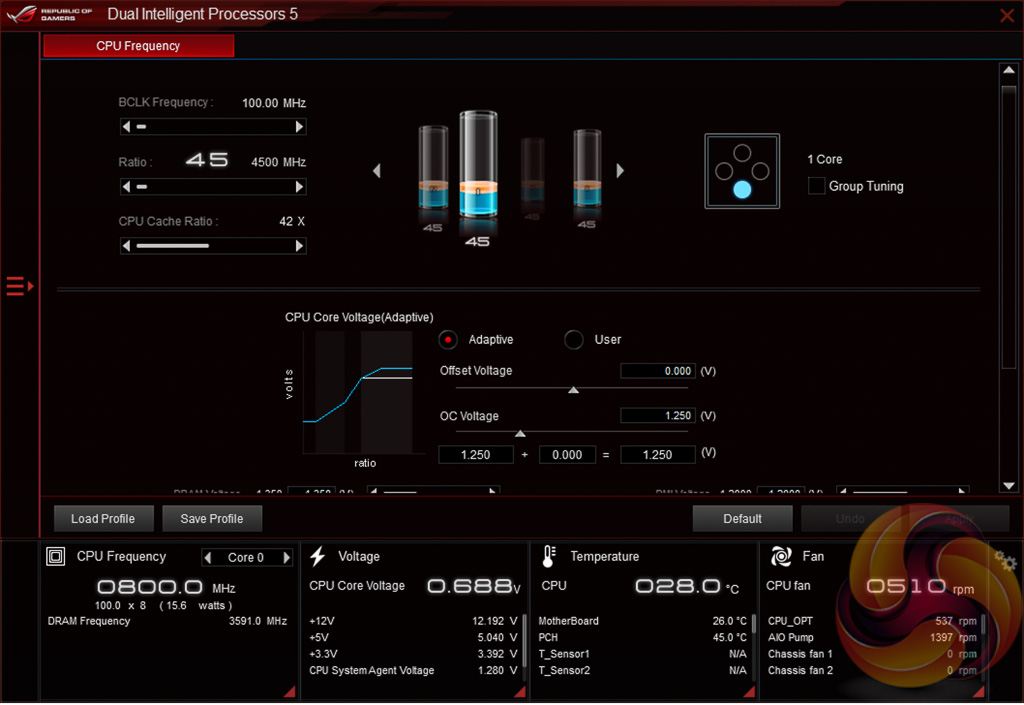This screenshot has width=1024, height=705.
Task: Click Save Profile button
Action: click(212, 519)
